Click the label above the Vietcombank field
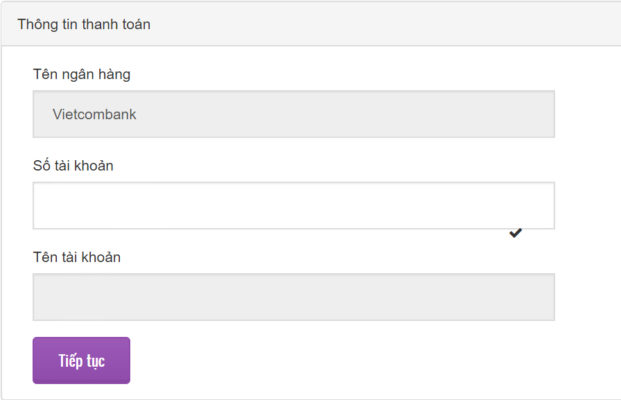Screen dimensions: 621x400 point(81,74)
